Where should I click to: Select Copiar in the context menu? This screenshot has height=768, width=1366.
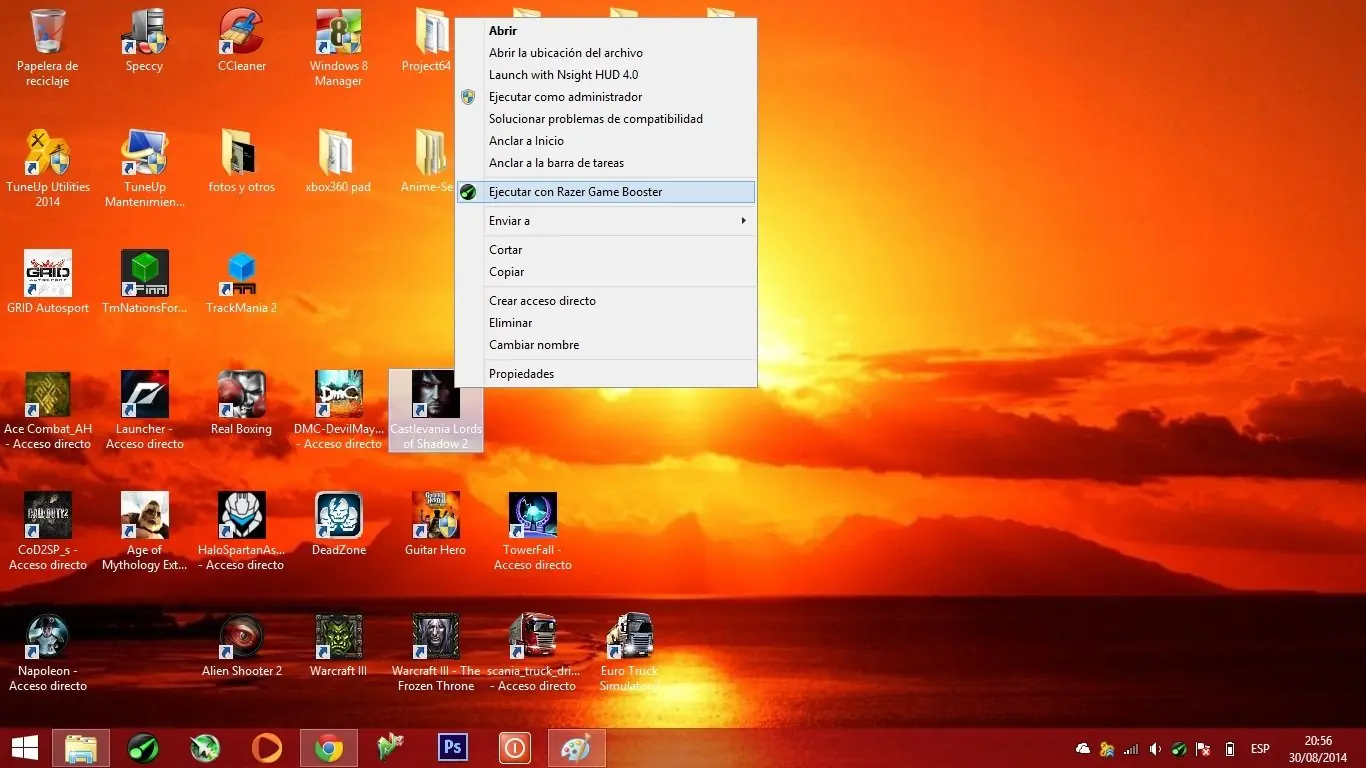tap(606, 272)
